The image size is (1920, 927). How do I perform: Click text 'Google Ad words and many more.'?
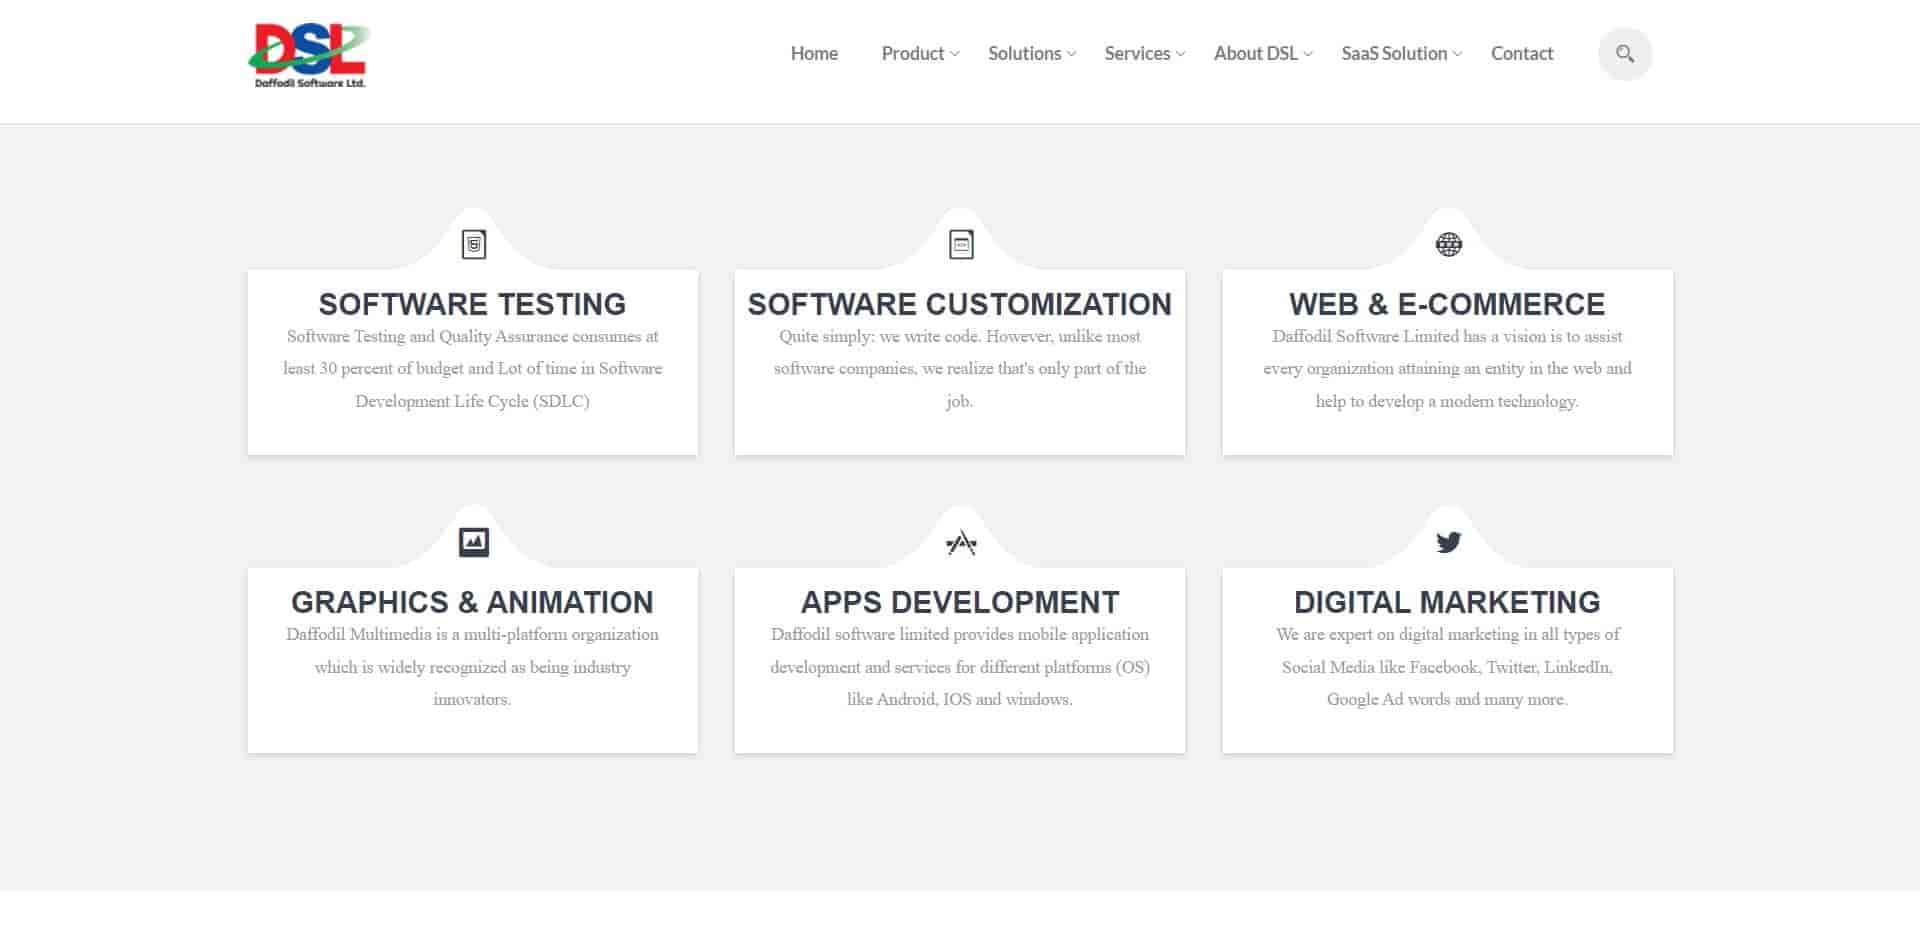(x=1447, y=699)
